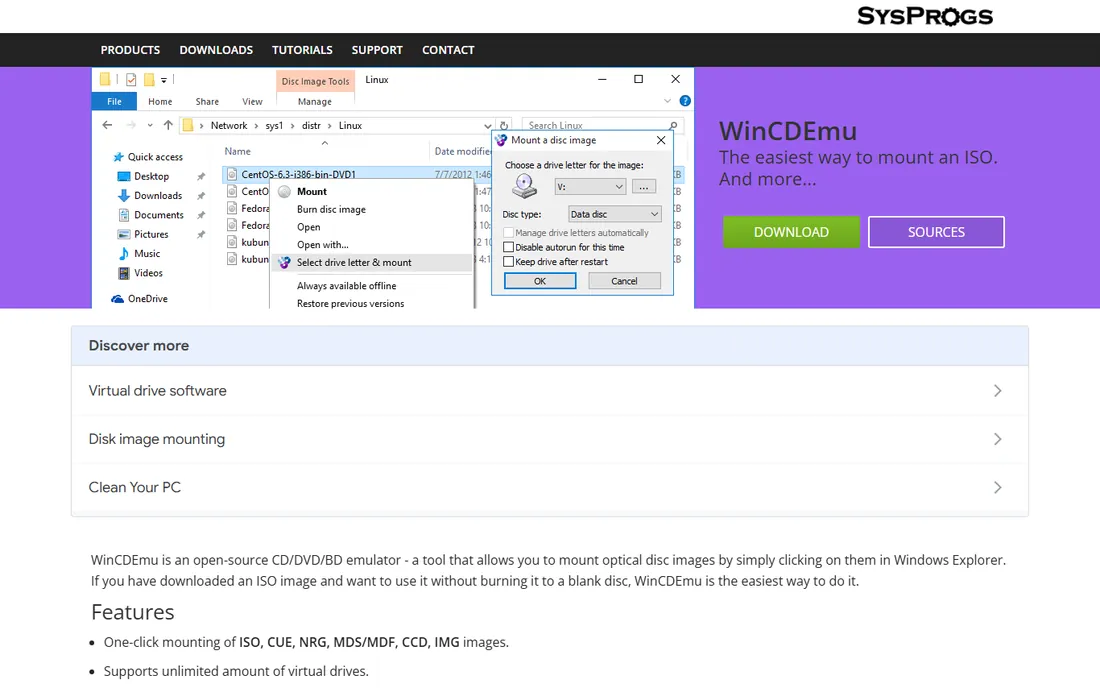Click the OneDrive cloud icon
1100x688 pixels.
point(118,299)
